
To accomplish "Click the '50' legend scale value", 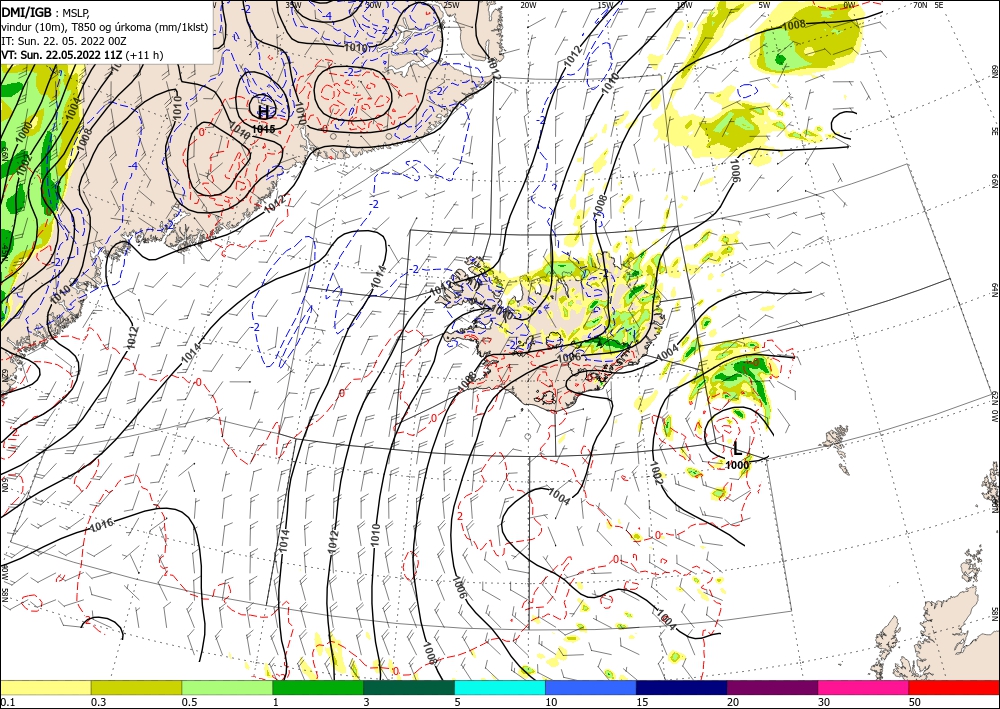I will pyautogui.click(x=915, y=702).
